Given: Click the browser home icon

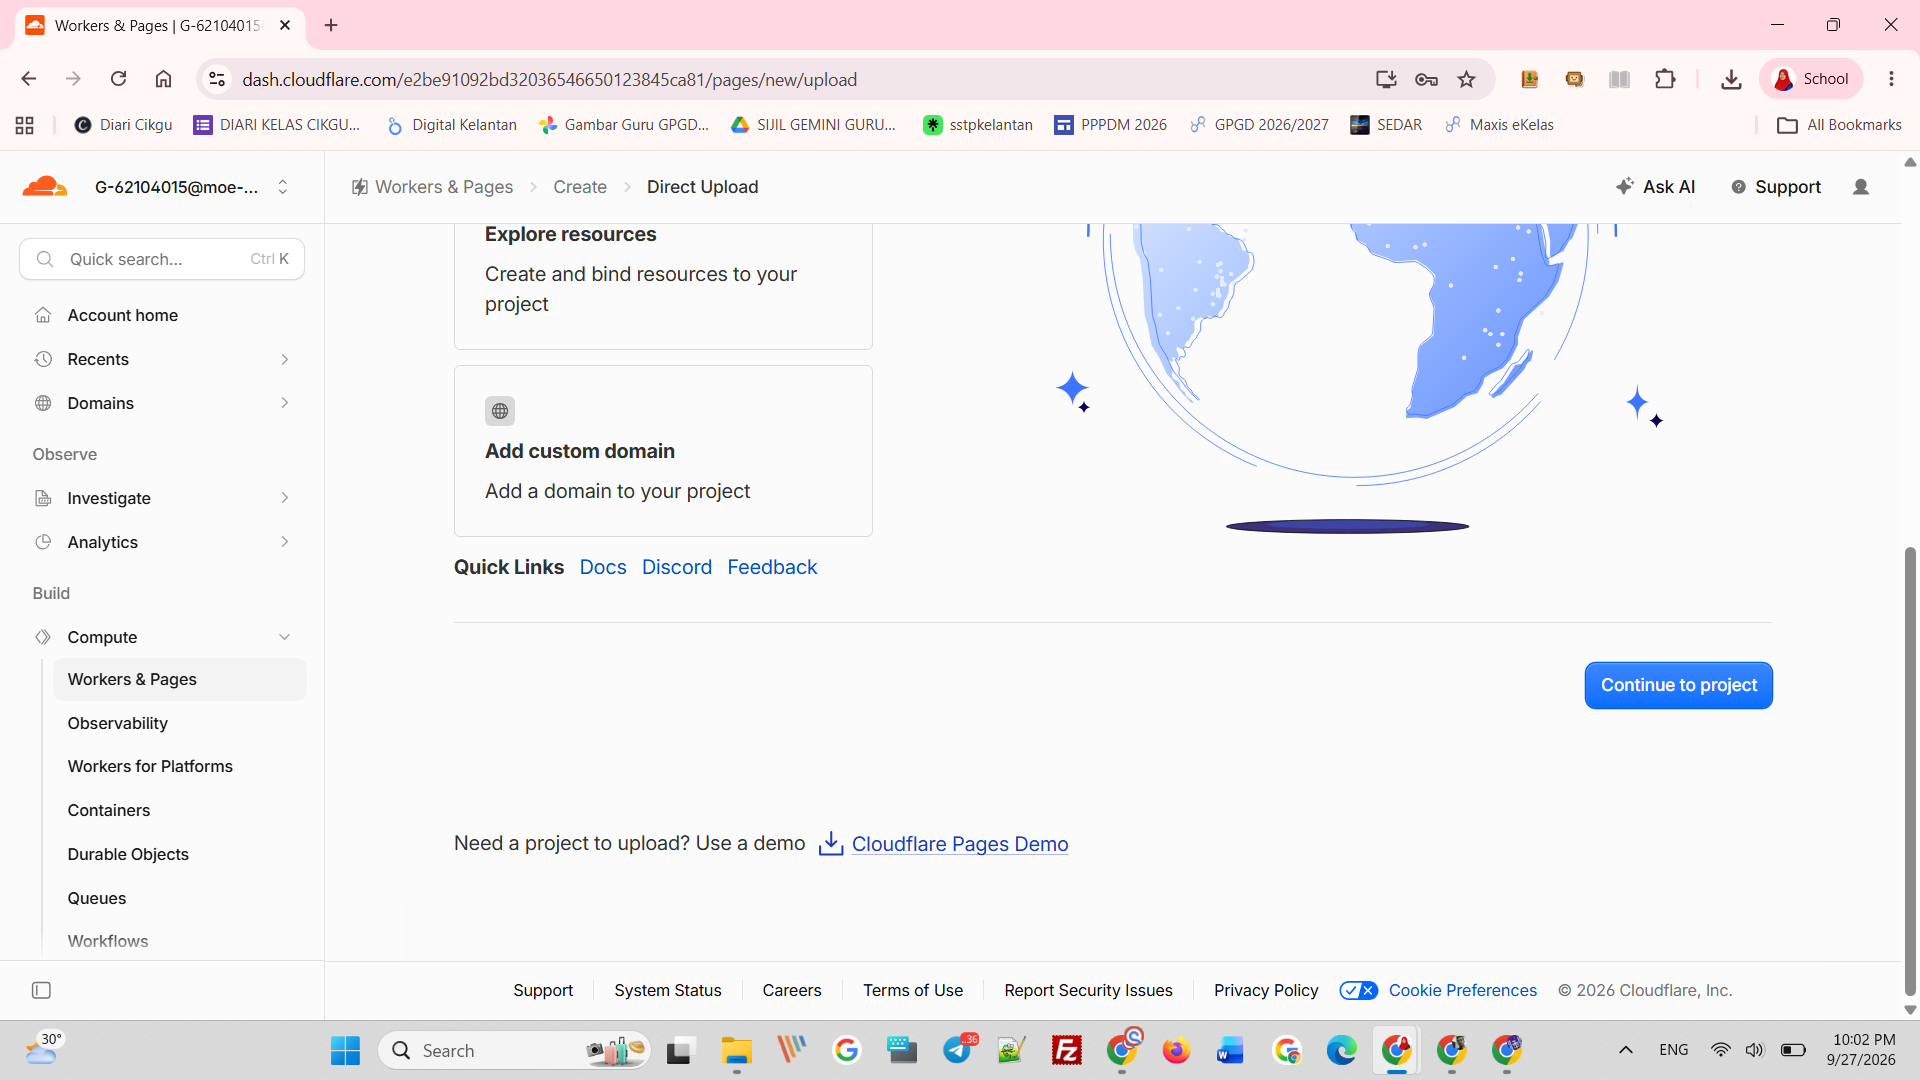Looking at the screenshot, I should click(x=163, y=79).
